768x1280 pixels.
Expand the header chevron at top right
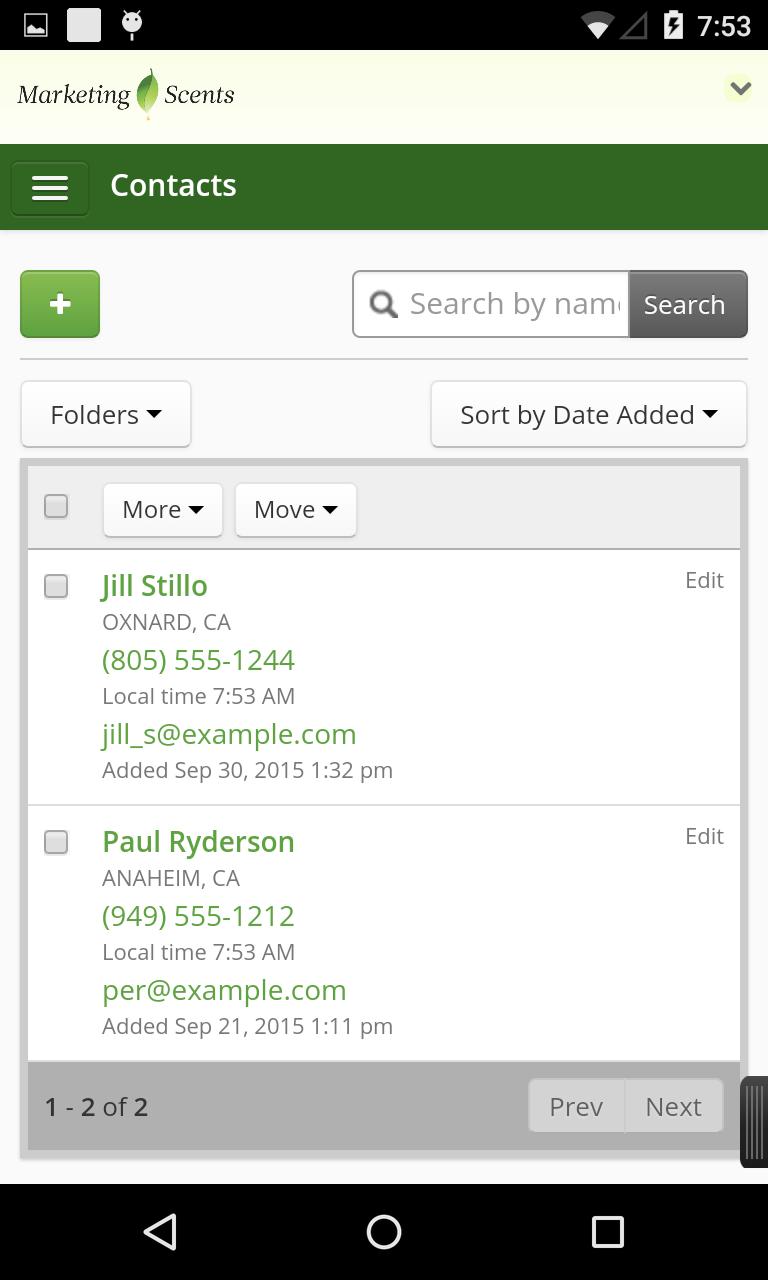pos(739,89)
